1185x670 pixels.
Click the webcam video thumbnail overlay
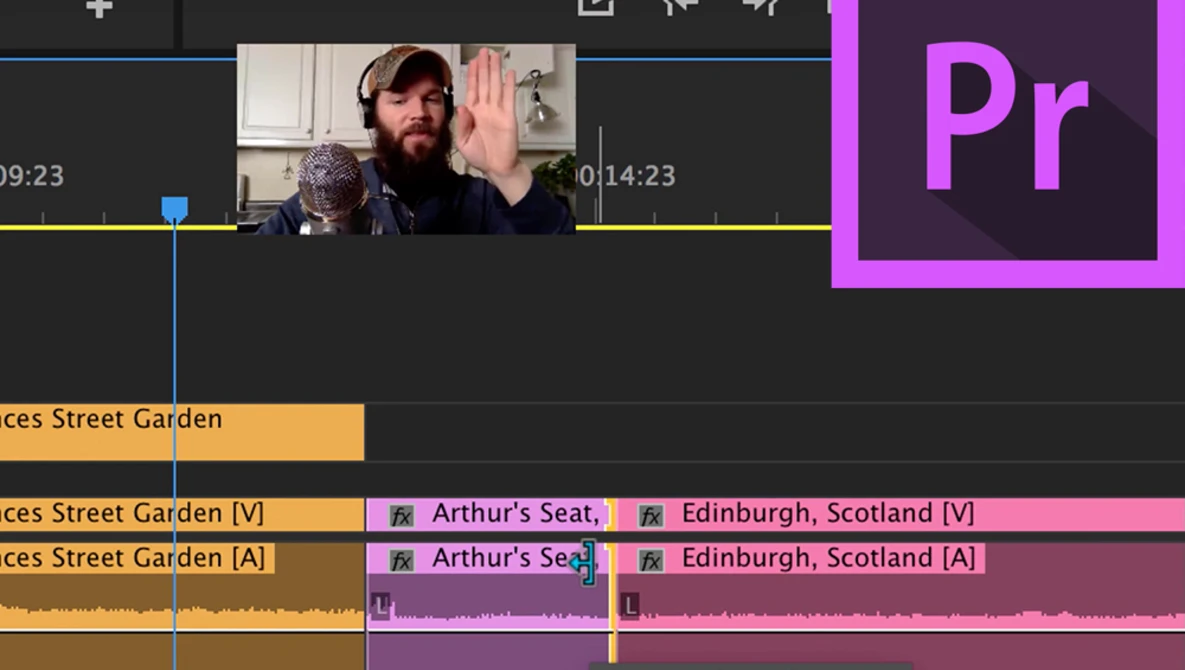pyautogui.click(x=406, y=139)
